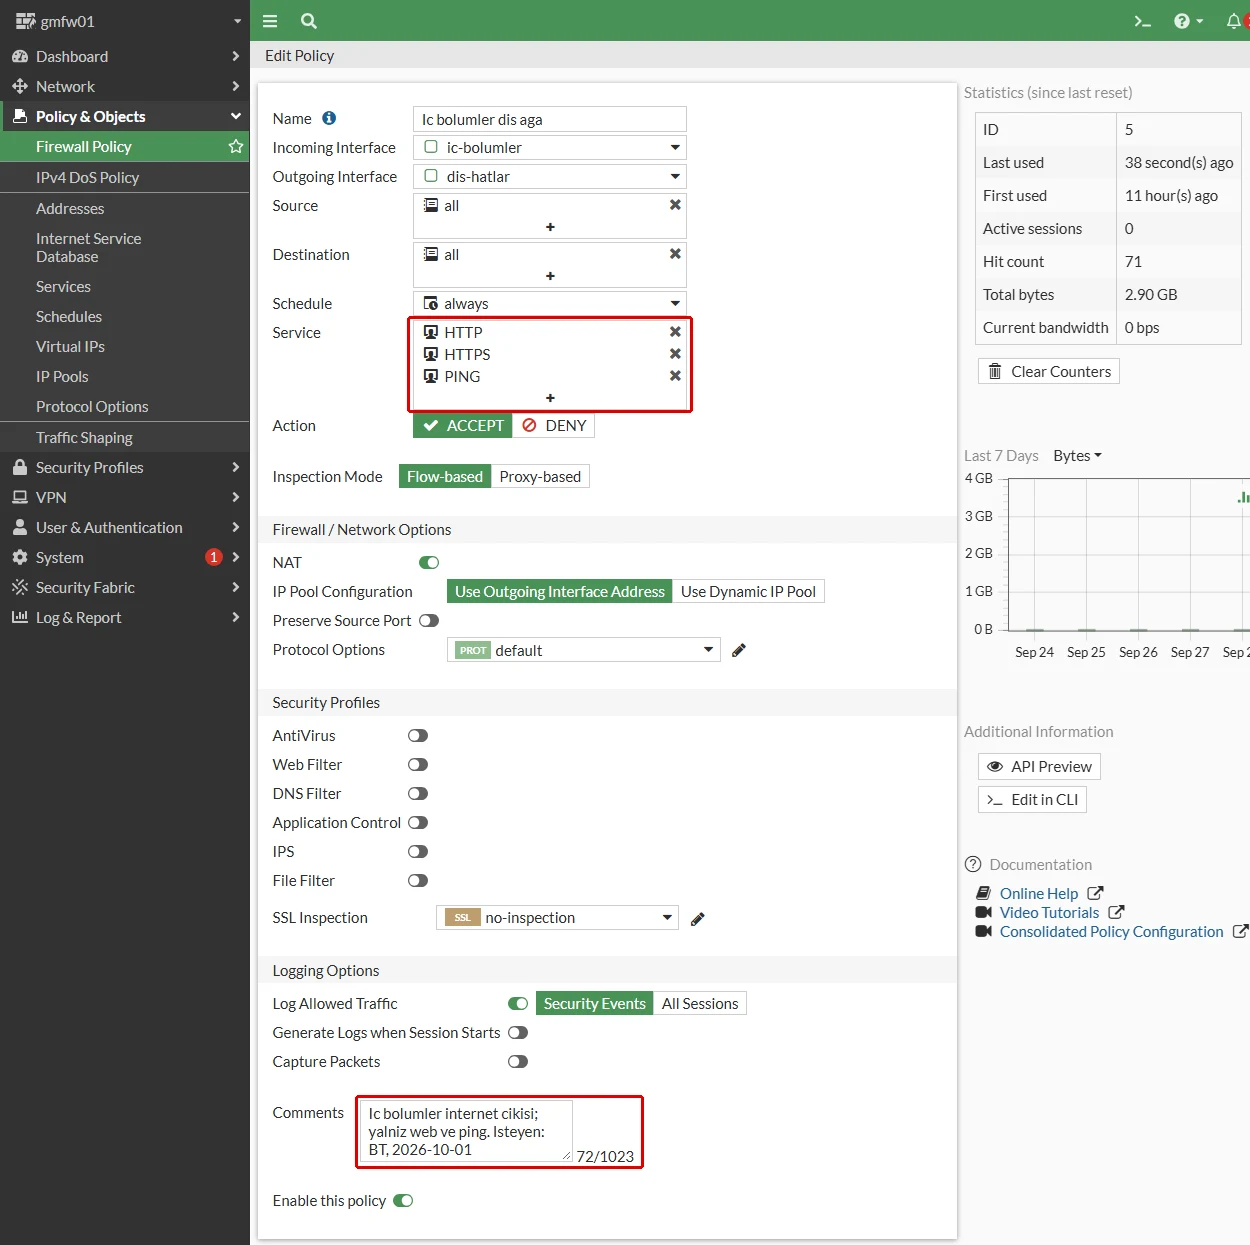Screen dimensions: 1250x1245
Task: Enable the Application Control toggle
Action: pyautogui.click(x=418, y=823)
